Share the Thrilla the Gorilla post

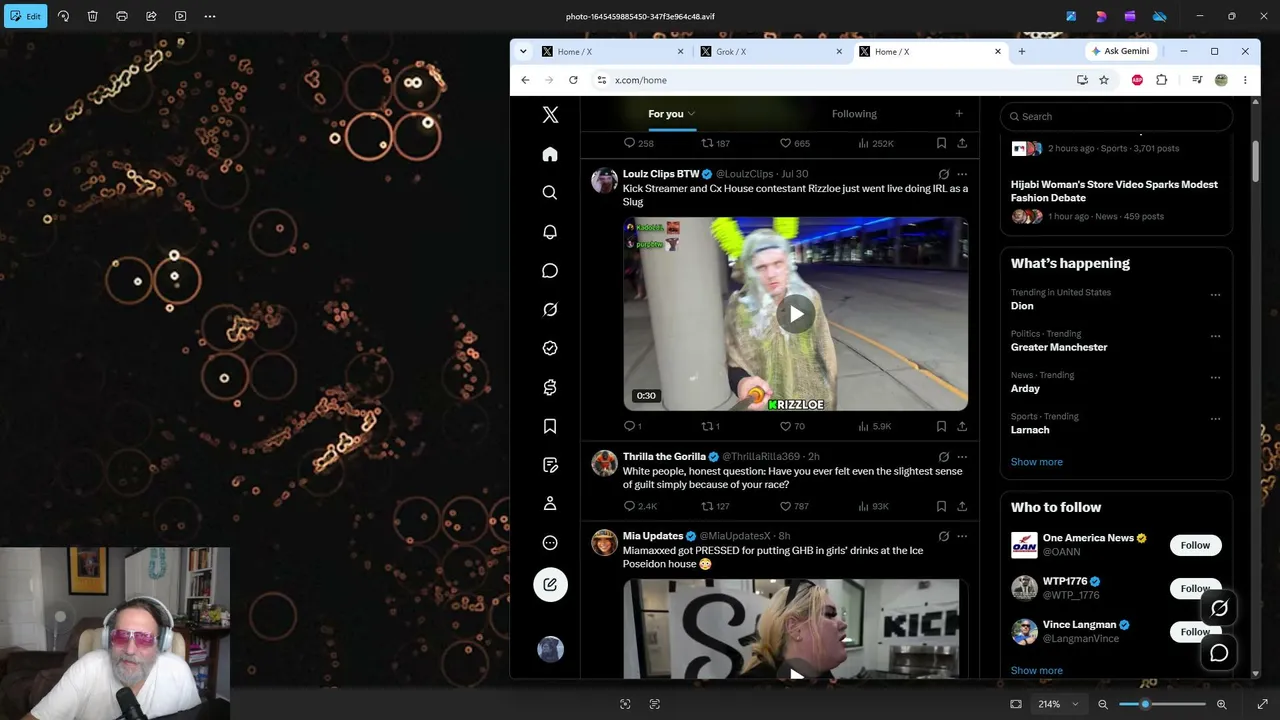(x=962, y=506)
